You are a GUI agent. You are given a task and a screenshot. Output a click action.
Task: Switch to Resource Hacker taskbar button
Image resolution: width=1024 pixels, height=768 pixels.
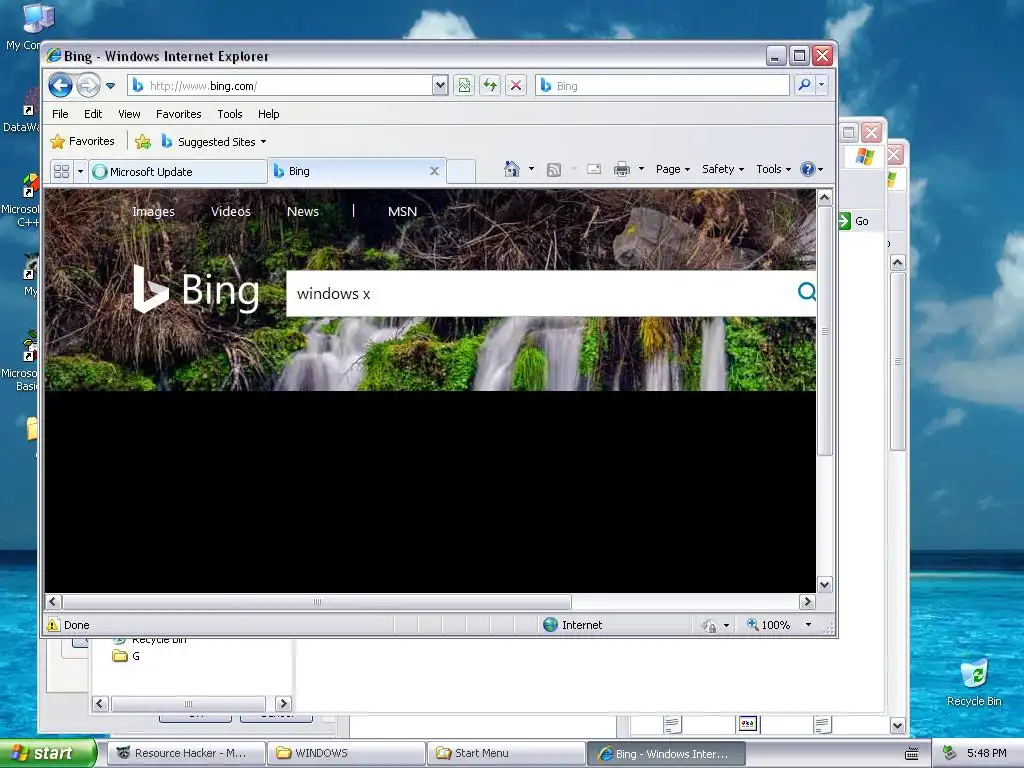186,753
